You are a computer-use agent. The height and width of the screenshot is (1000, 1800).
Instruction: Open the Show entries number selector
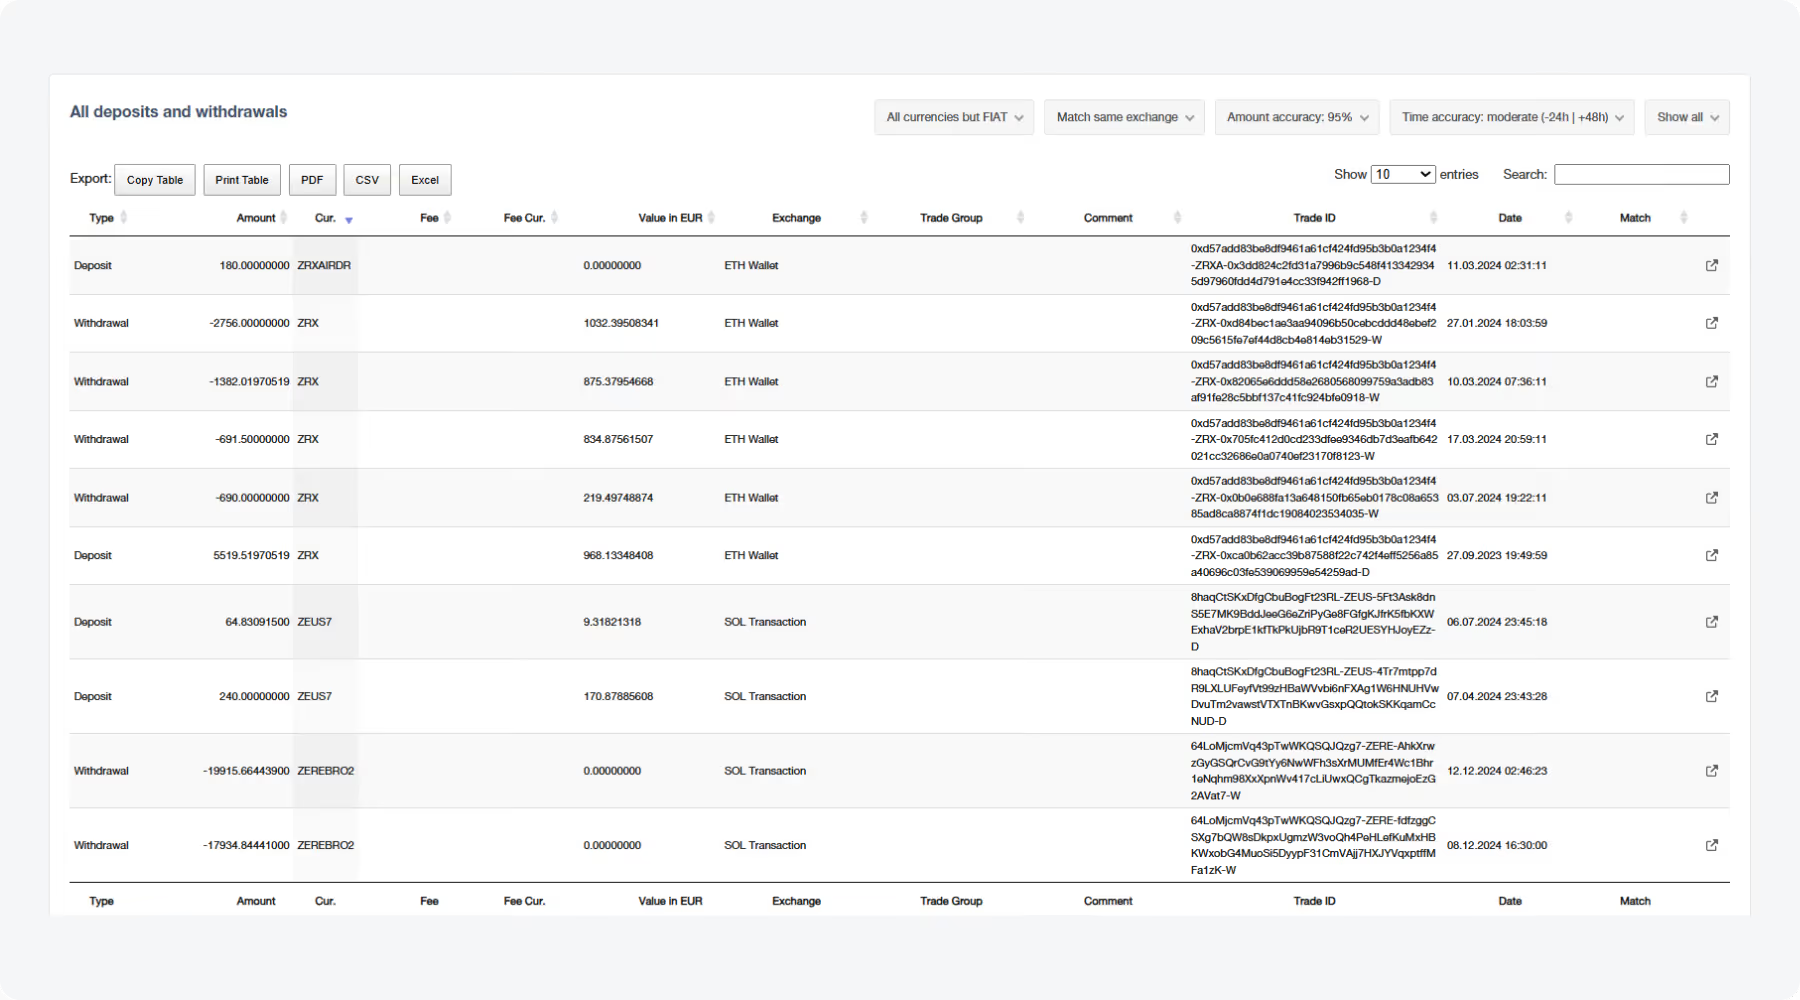[1403, 173]
